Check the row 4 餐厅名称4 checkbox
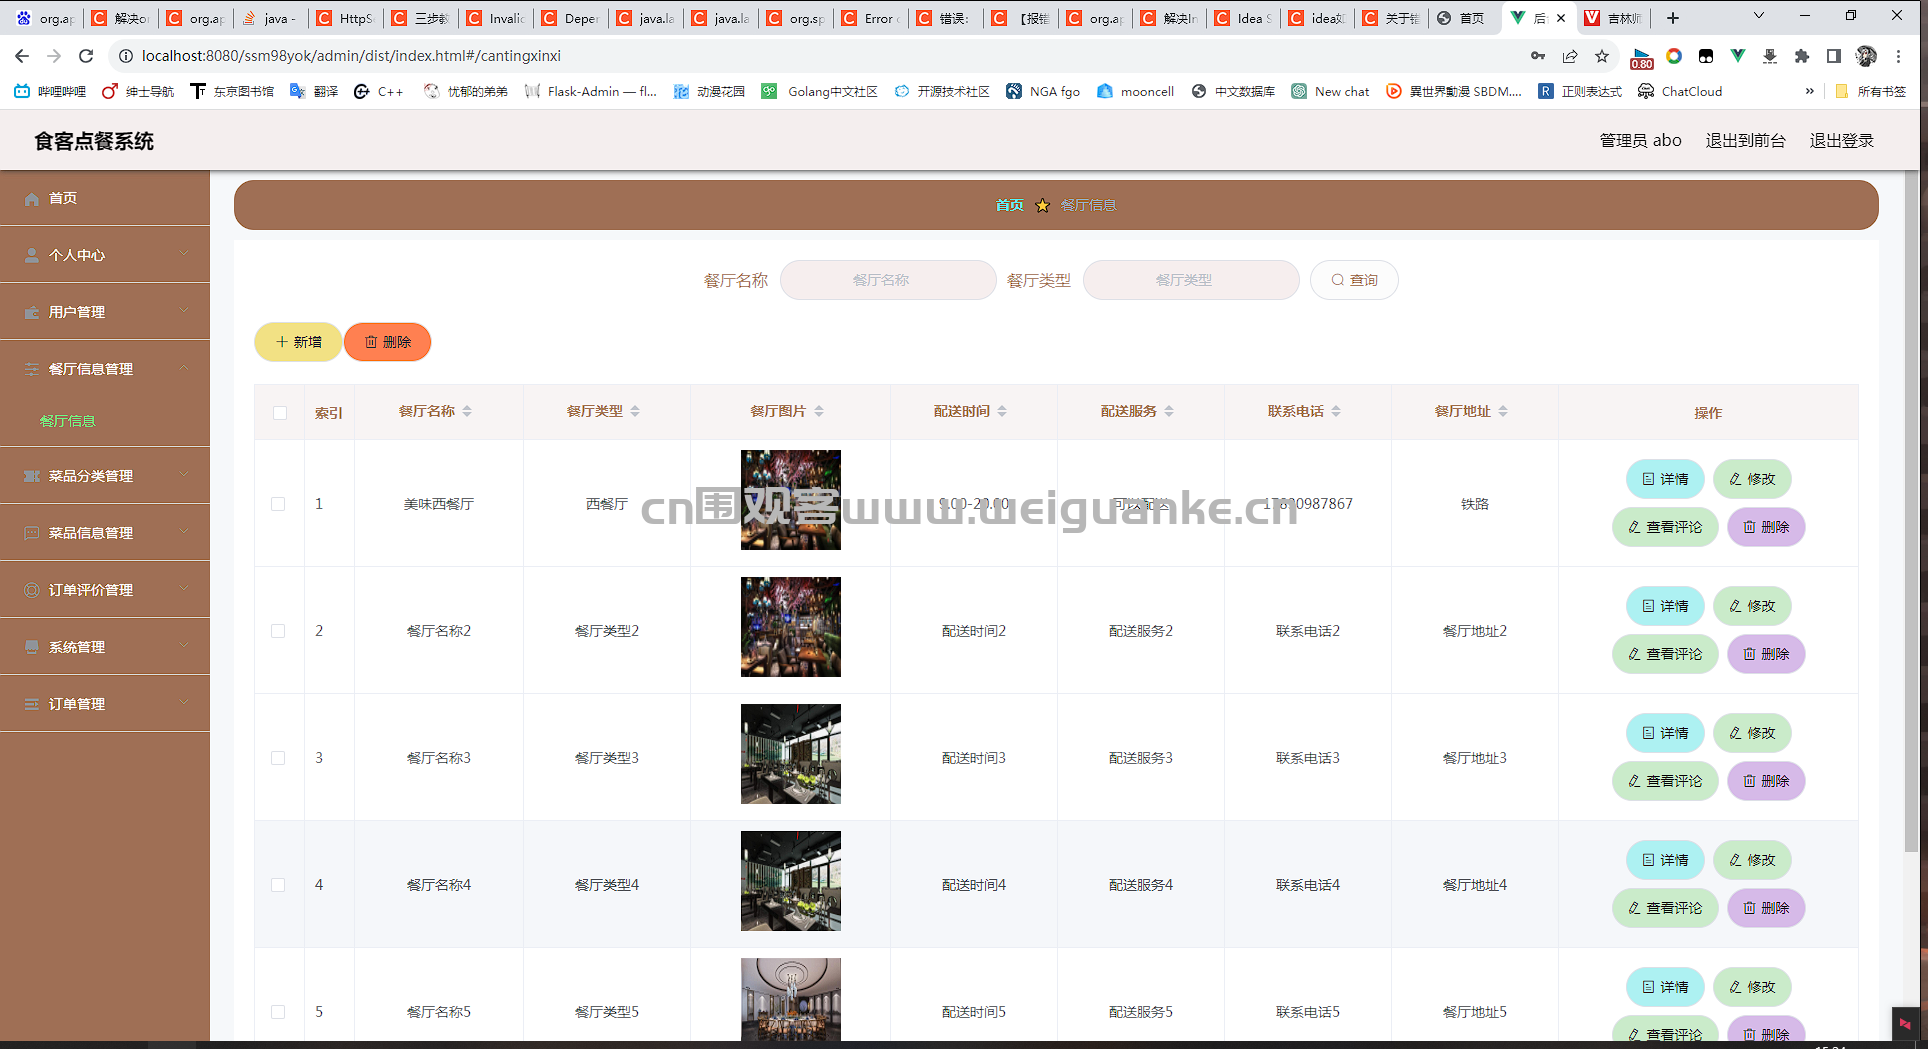 (278, 885)
